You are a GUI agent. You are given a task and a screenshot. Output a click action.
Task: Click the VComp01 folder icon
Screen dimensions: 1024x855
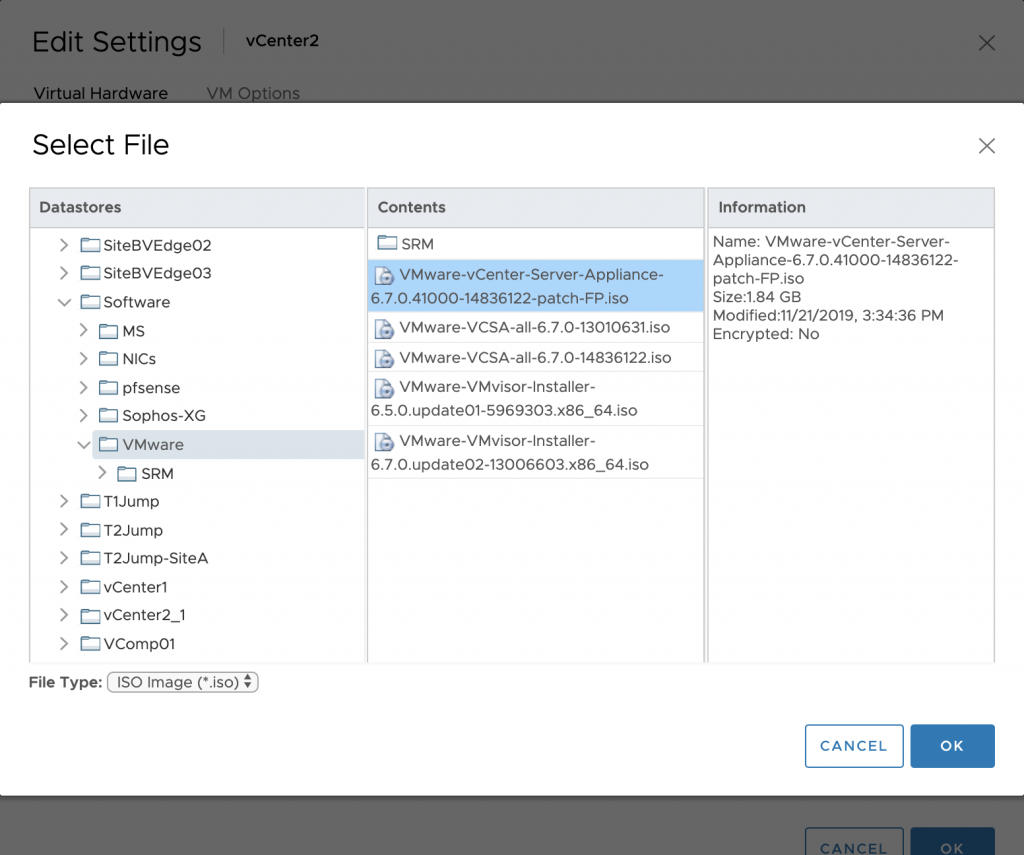(x=90, y=643)
